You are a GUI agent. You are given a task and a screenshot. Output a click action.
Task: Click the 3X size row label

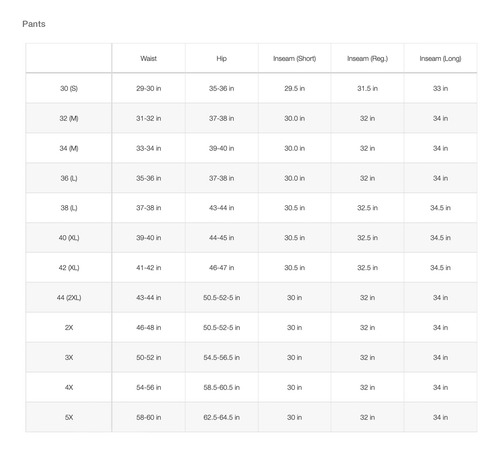69,357
